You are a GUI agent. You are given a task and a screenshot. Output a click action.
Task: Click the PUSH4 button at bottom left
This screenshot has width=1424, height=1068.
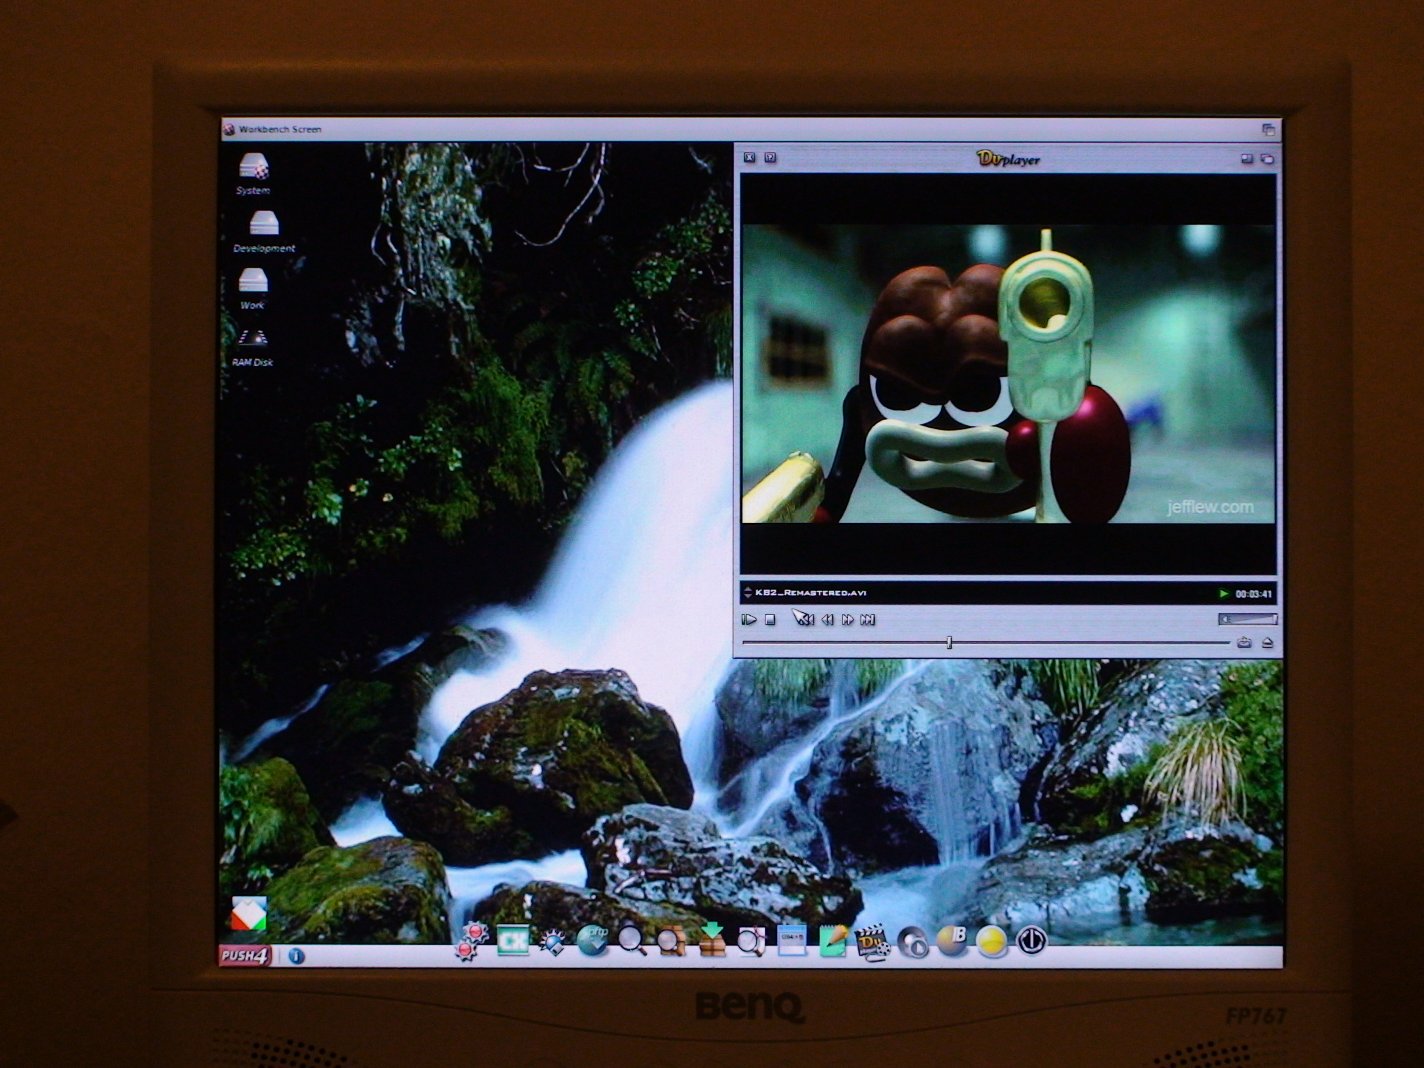tap(245, 956)
